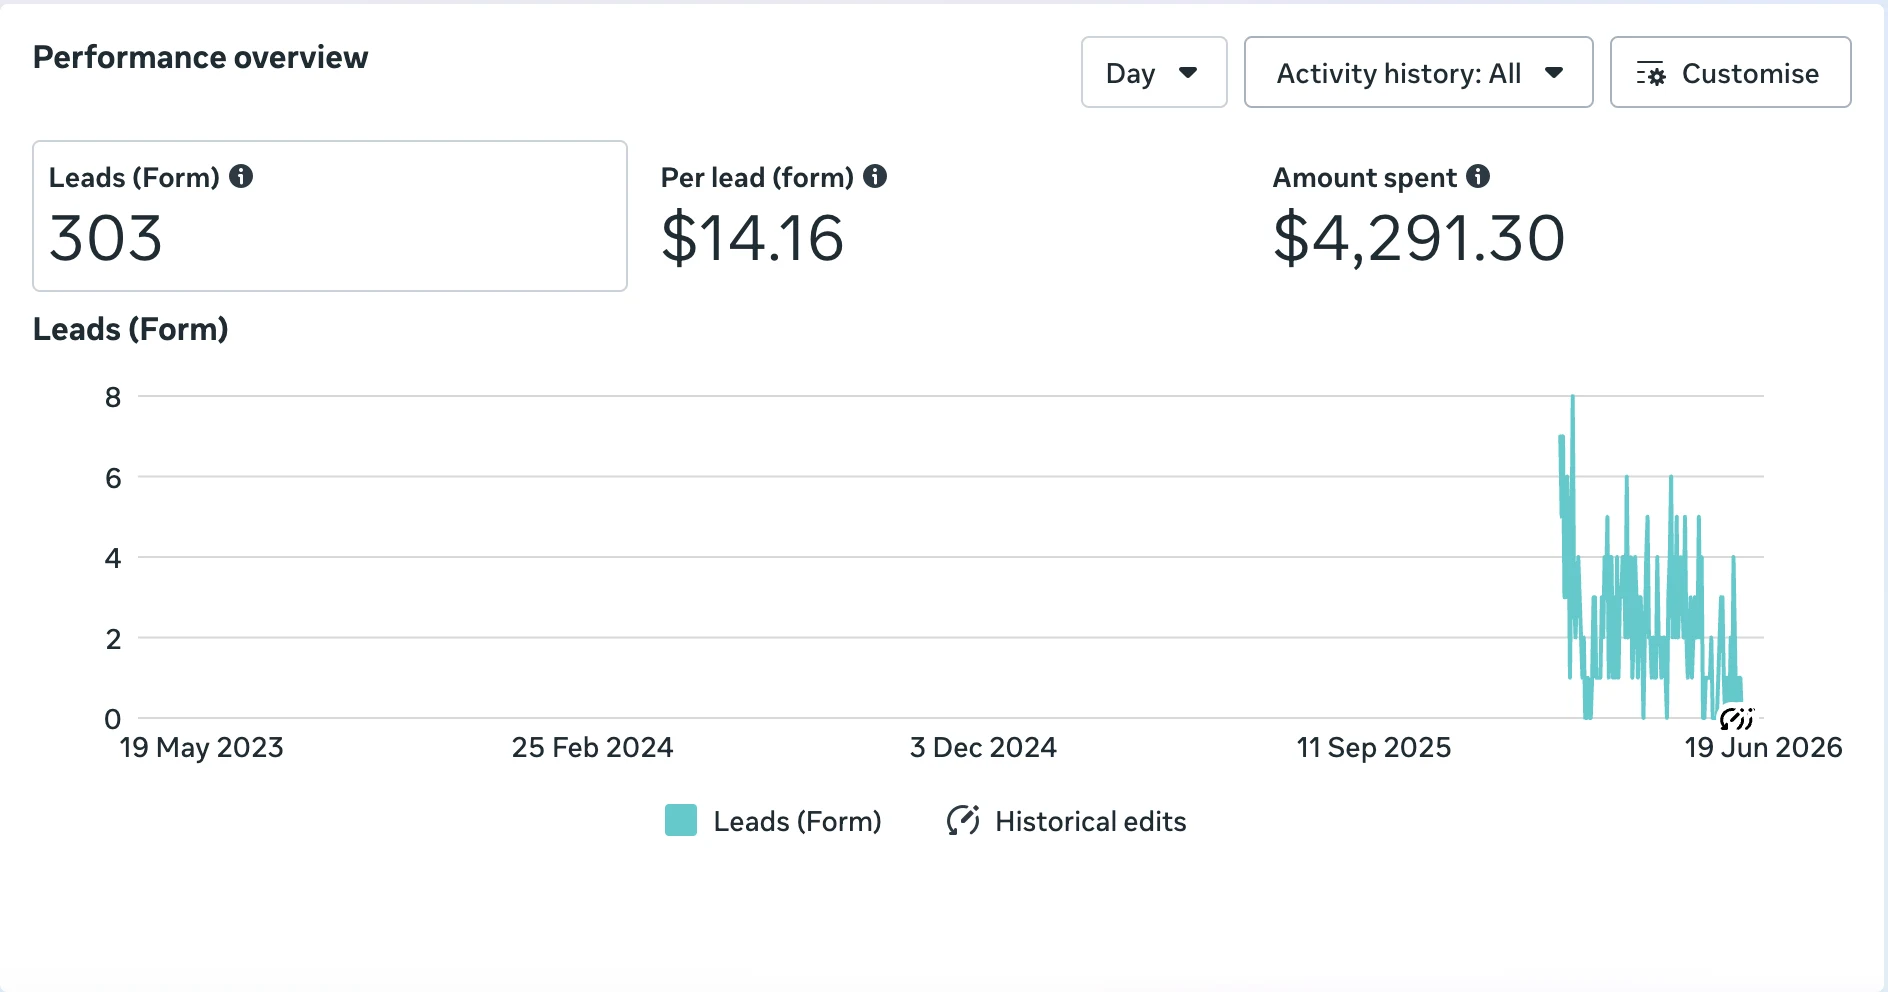Expand the Activity history: All dropdown

click(1418, 72)
